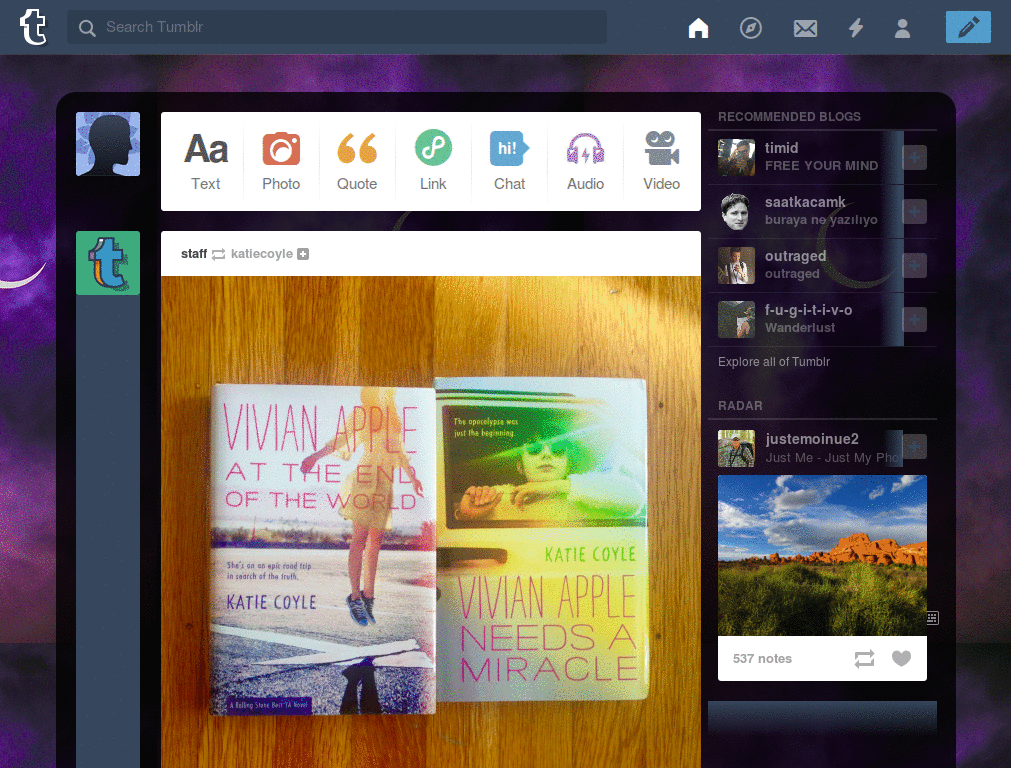This screenshot has height=768, width=1024.
Task: Click the justemoinue2 avatar thumbnail
Action: (x=736, y=448)
